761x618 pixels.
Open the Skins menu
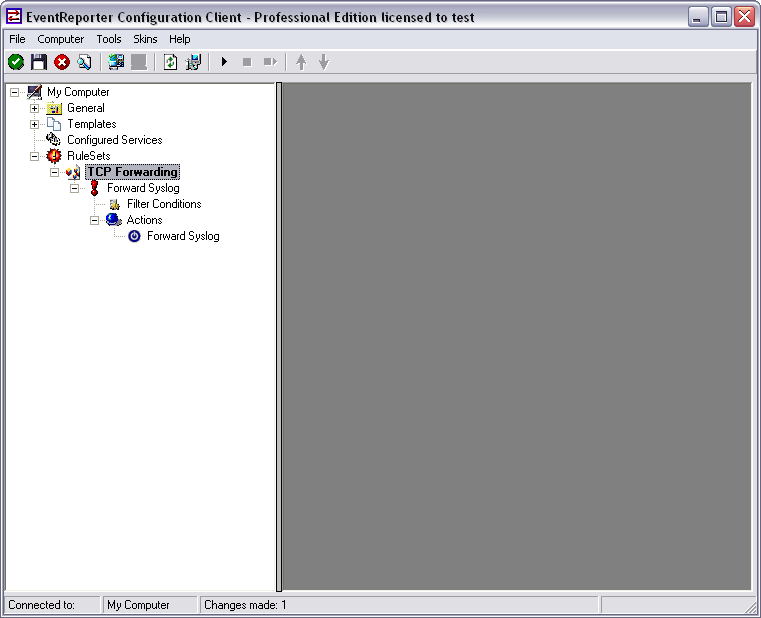[145, 39]
